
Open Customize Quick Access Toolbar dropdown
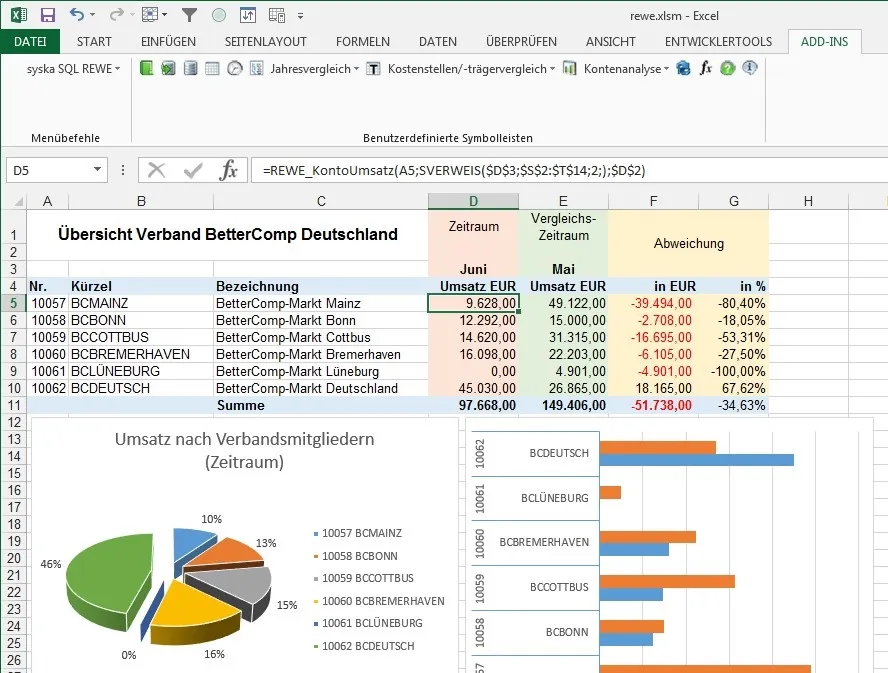pos(300,16)
